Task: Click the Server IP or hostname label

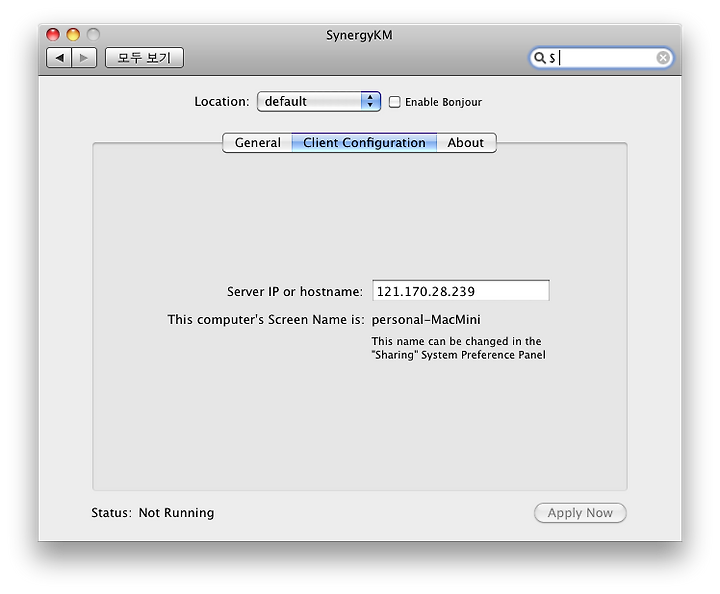Action: click(294, 291)
